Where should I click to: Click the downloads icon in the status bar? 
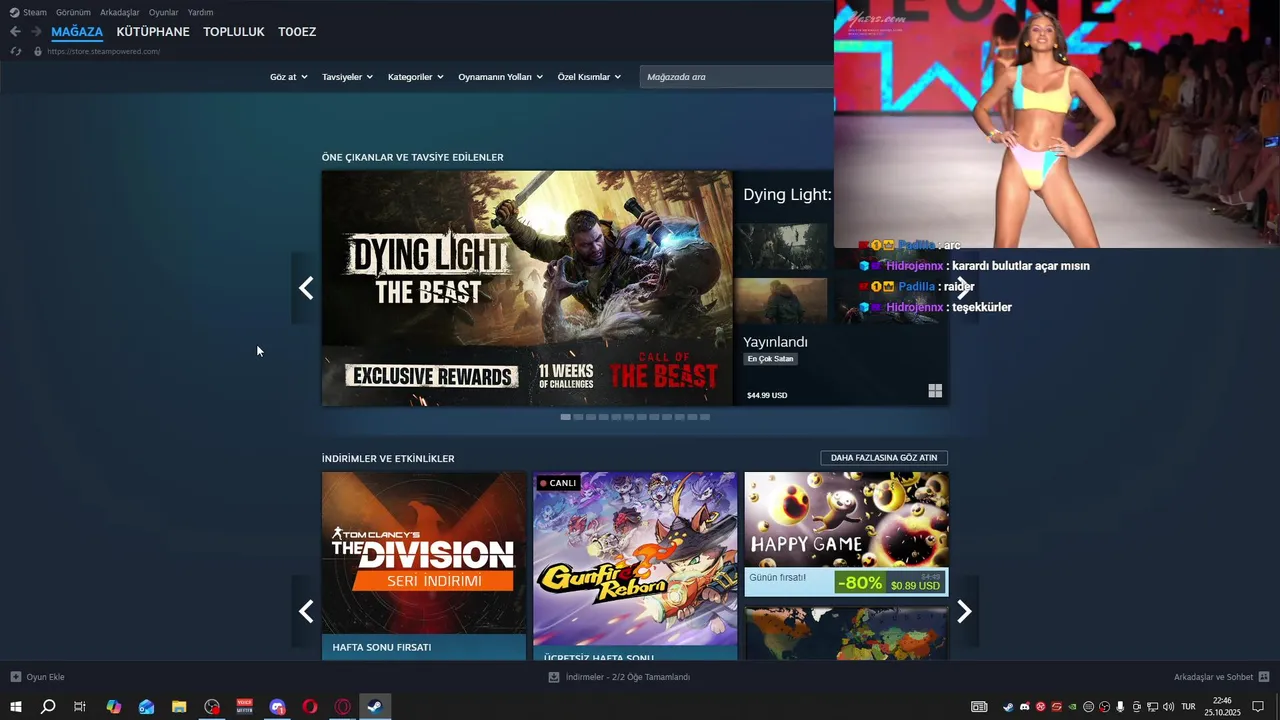pyautogui.click(x=554, y=677)
